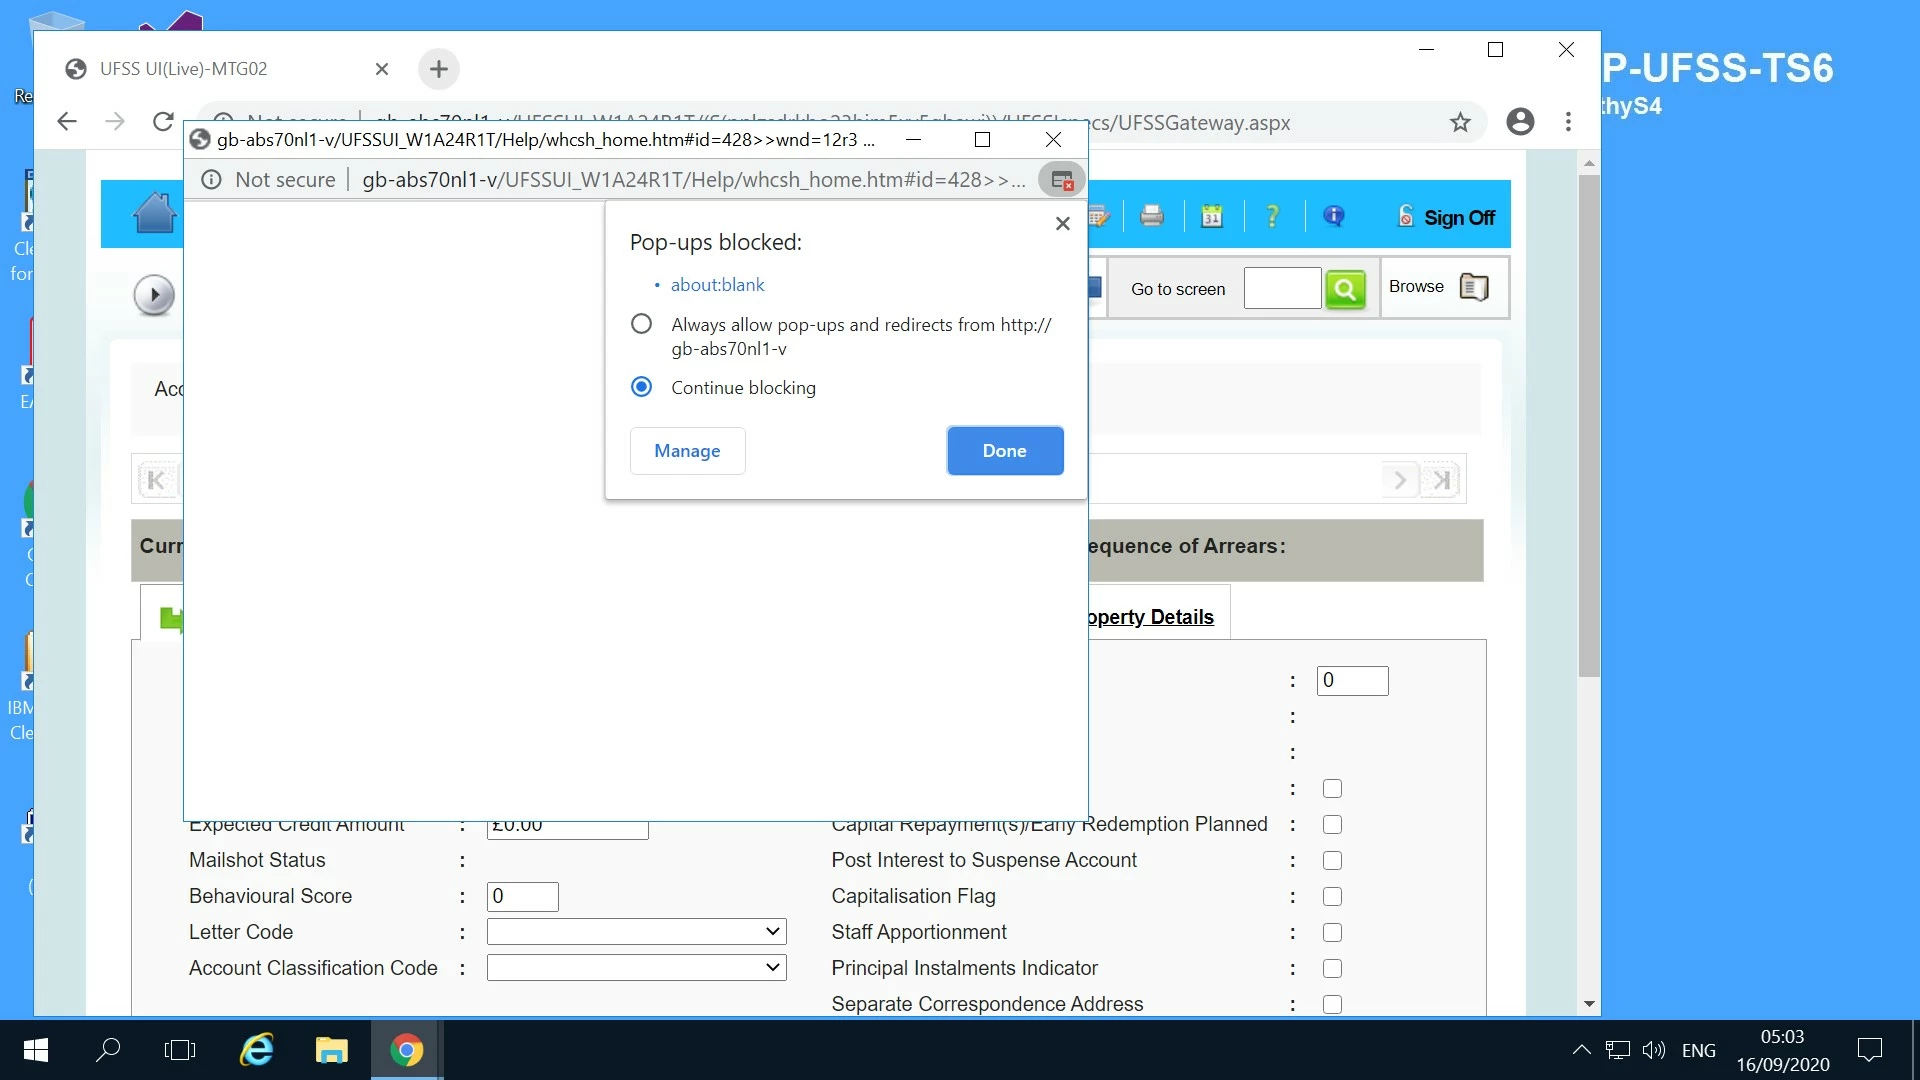
Task: Click the yellow question mark help icon
Action: (1272, 216)
